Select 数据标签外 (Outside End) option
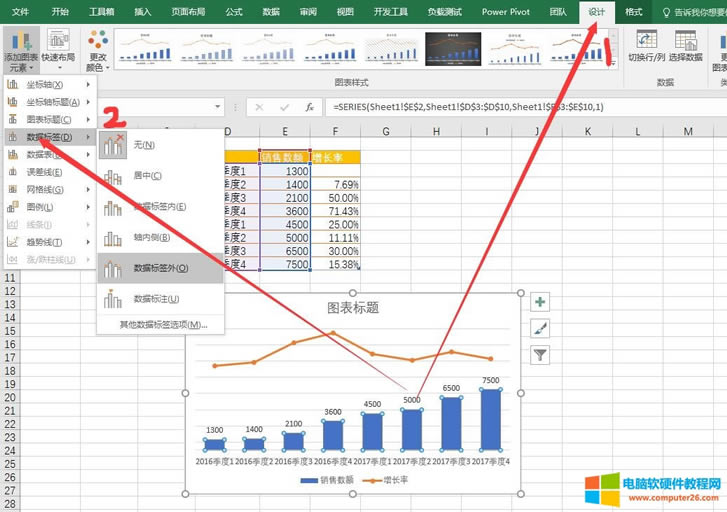 point(160,268)
